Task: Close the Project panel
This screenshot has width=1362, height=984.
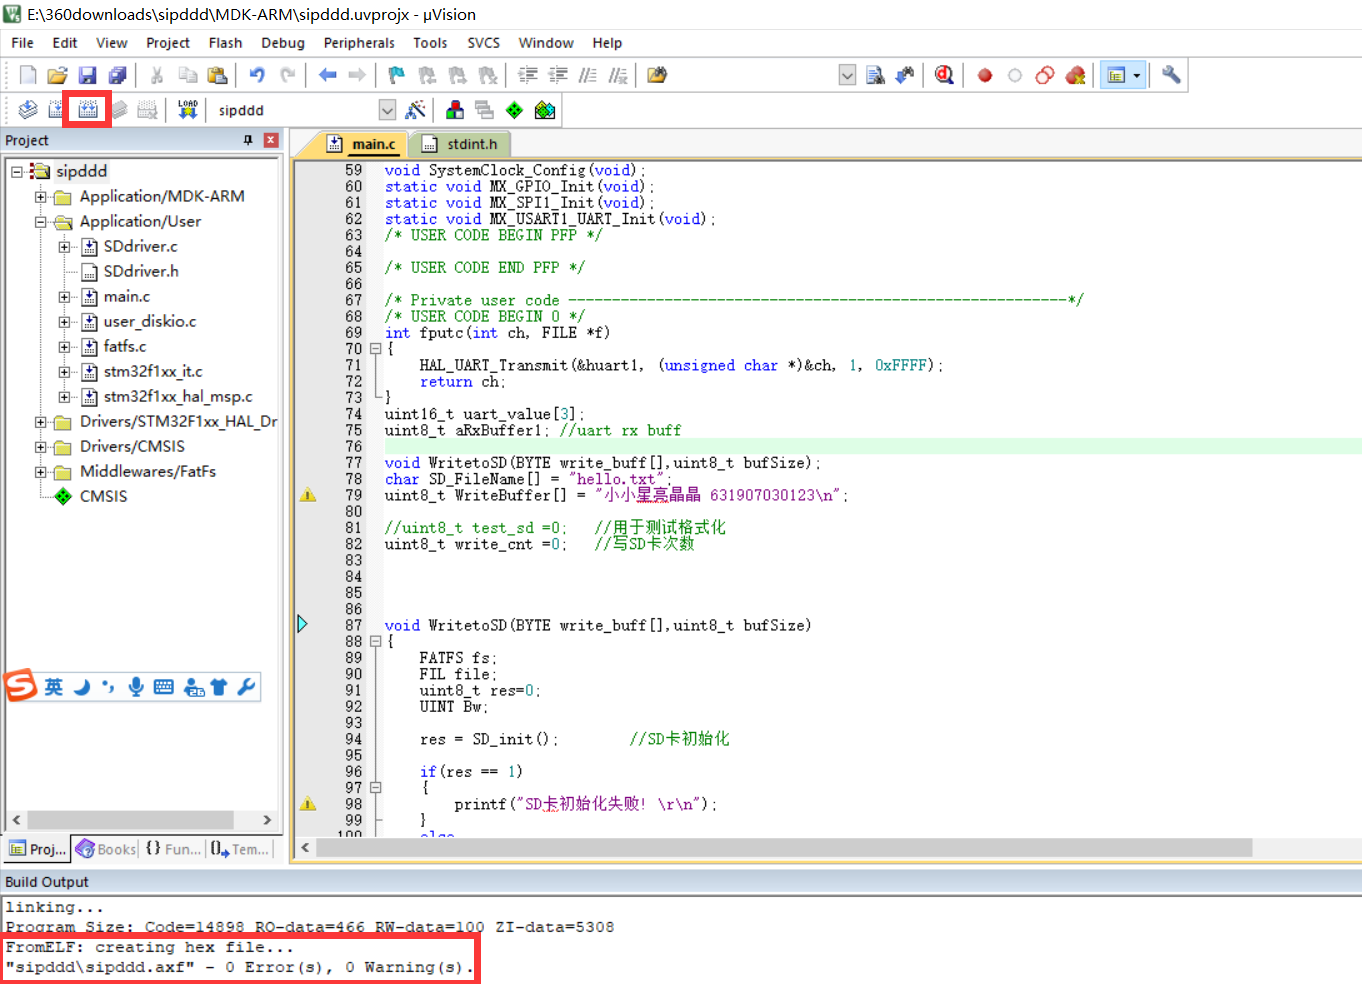Action: (271, 141)
